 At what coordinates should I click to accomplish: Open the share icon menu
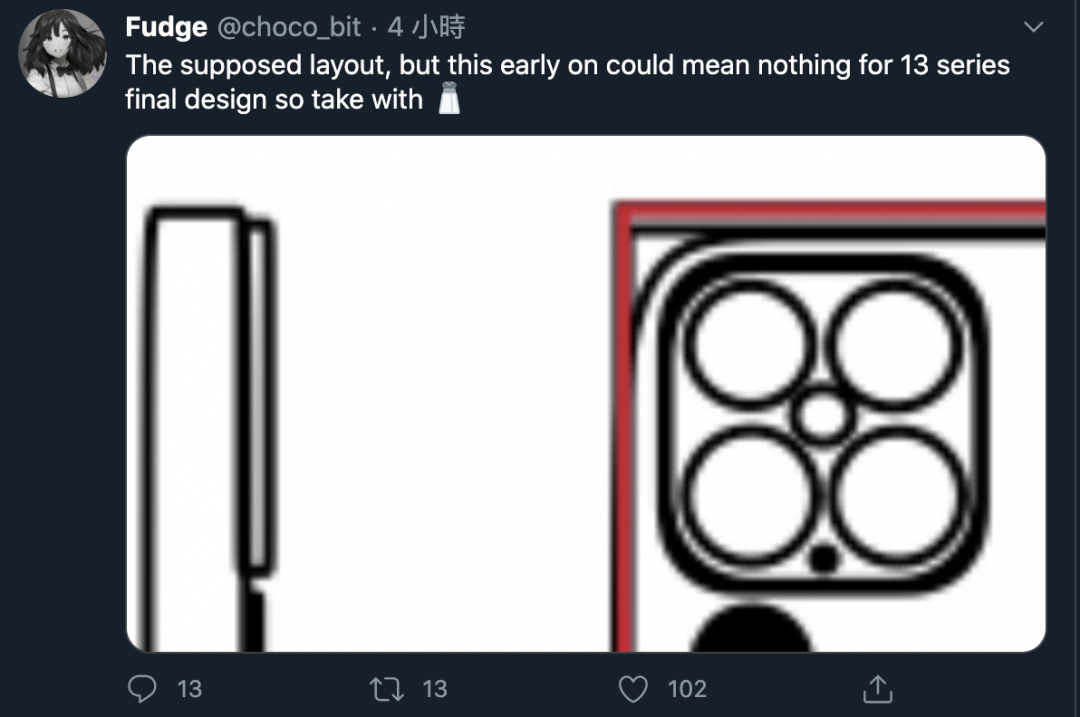click(876, 688)
